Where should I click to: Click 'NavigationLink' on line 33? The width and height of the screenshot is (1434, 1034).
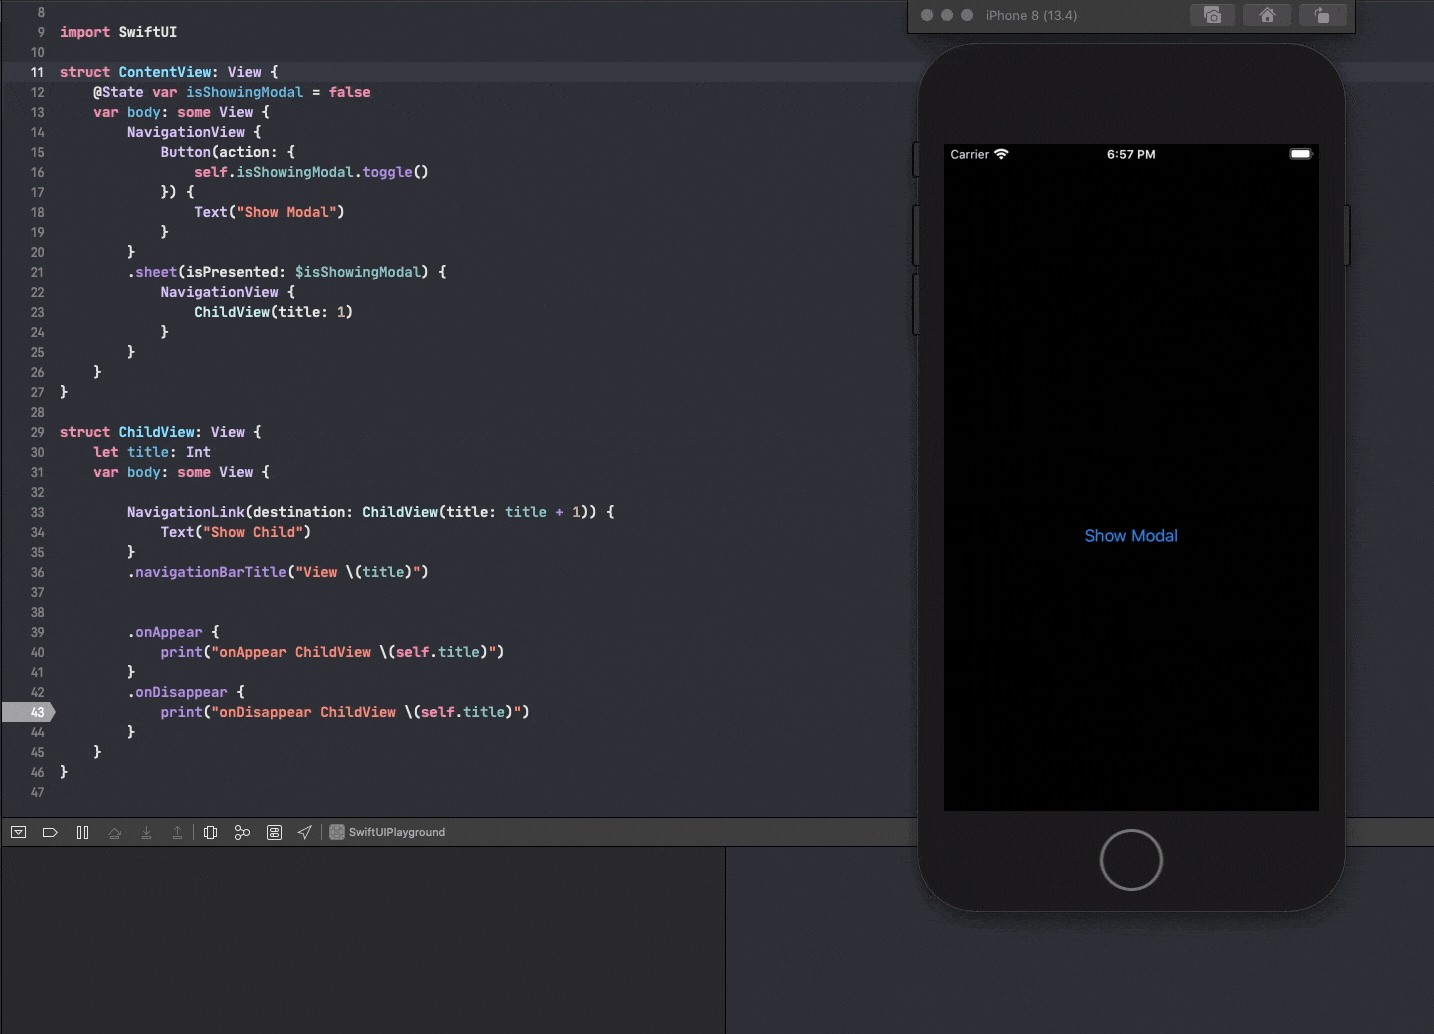(x=185, y=512)
